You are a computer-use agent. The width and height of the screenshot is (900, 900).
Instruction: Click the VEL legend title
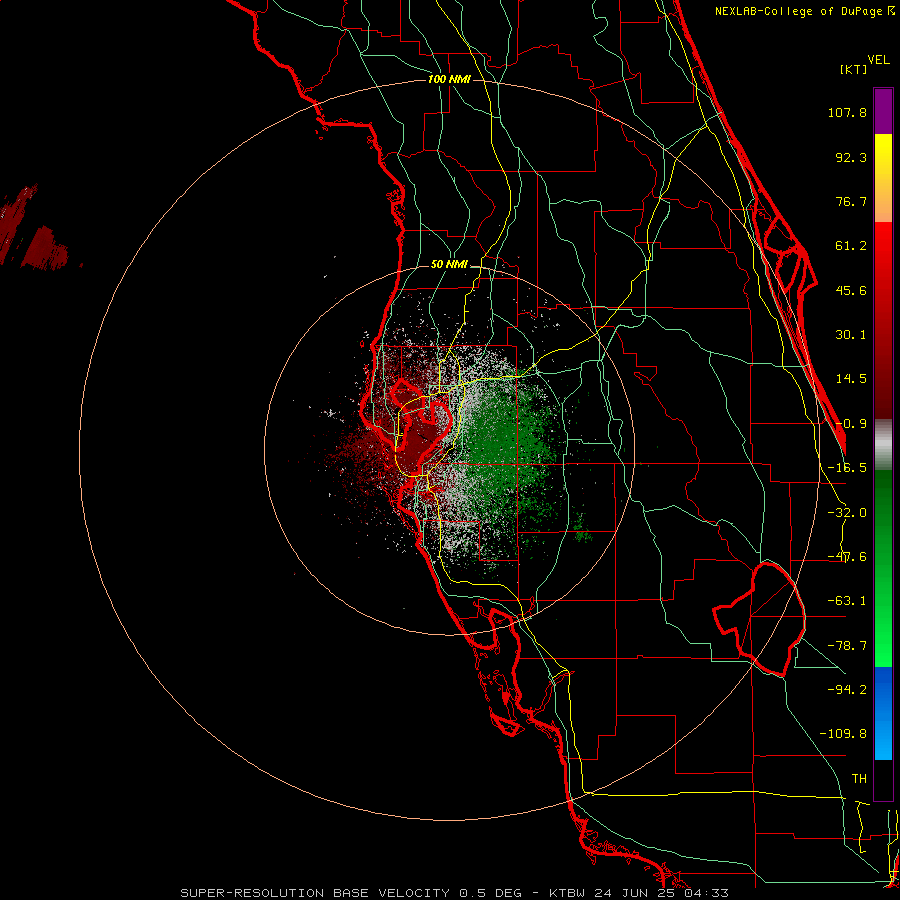pyautogui.click(x=878, y=60)
